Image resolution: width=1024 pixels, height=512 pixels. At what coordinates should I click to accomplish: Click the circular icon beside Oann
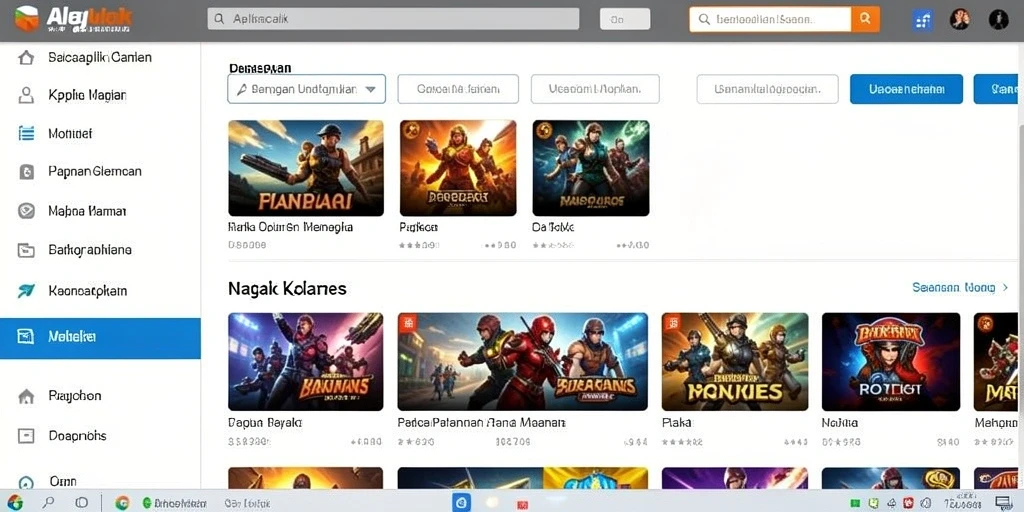point(25,483)
